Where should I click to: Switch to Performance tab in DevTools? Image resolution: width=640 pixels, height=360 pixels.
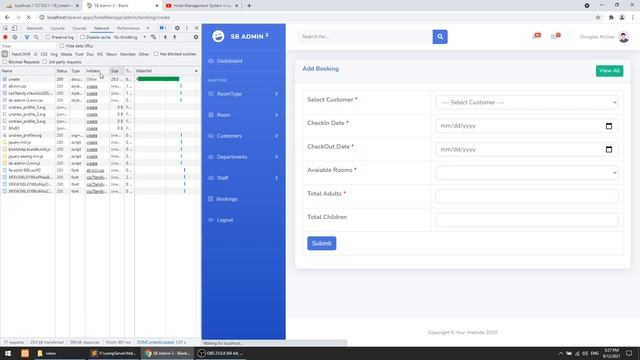[x=128, y=28]
